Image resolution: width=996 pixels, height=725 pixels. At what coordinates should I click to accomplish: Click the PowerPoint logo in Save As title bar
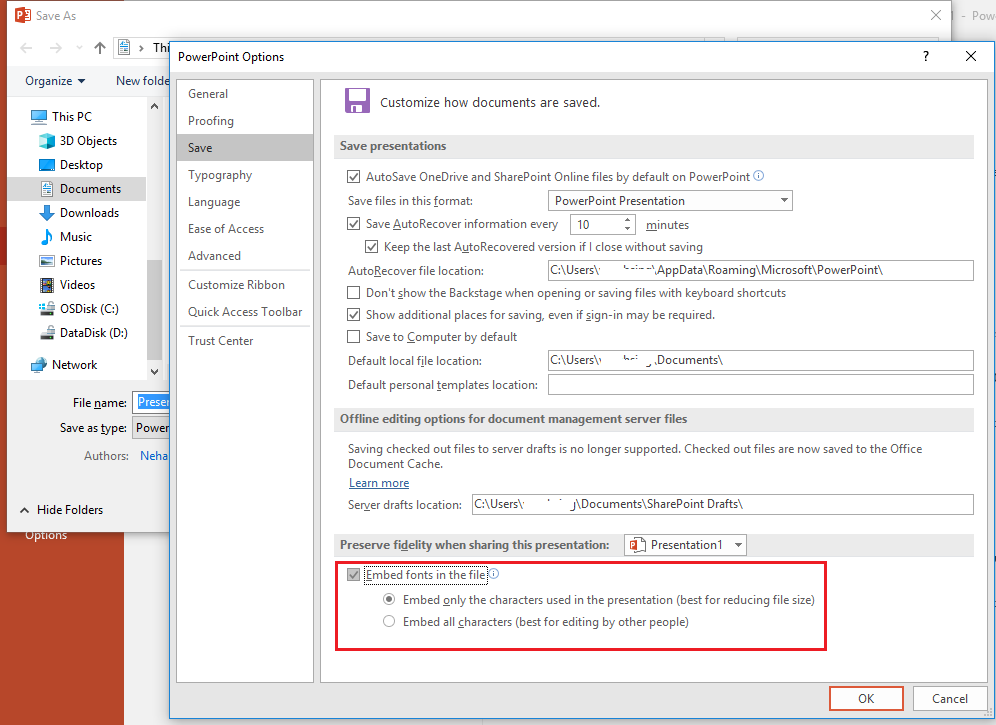pyautogui.click(x=22, y=15)
